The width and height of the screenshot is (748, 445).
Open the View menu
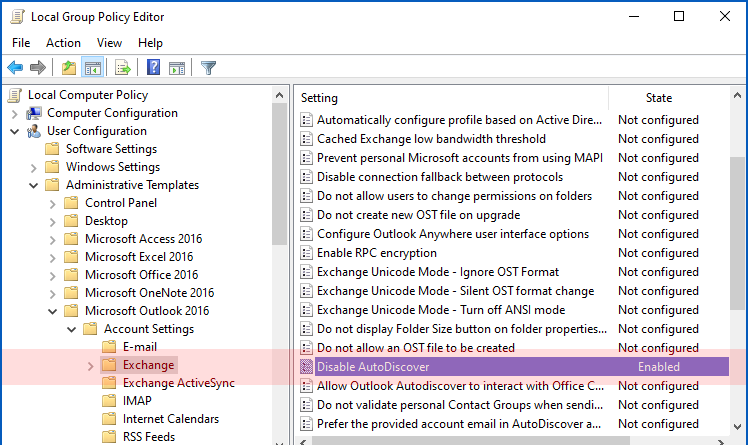tap(109, 43)
